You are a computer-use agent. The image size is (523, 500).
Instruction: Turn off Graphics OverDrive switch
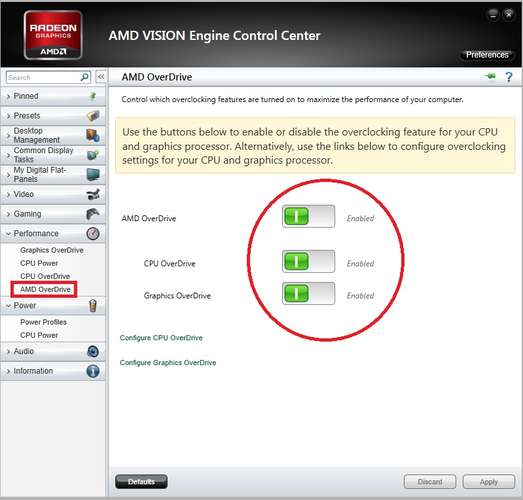pos(308,294)
